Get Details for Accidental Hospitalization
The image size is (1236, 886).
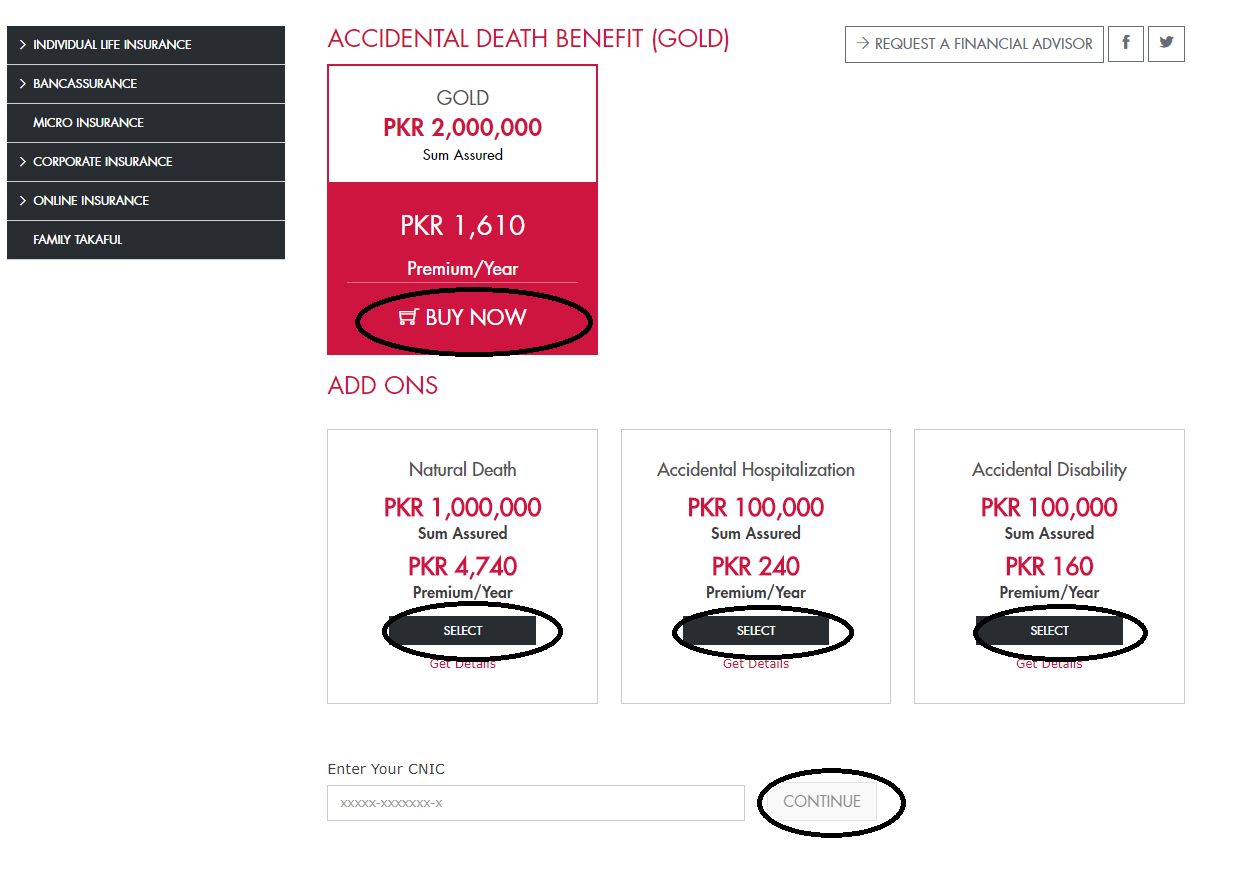pyautogui.click(x=756, y=664)
